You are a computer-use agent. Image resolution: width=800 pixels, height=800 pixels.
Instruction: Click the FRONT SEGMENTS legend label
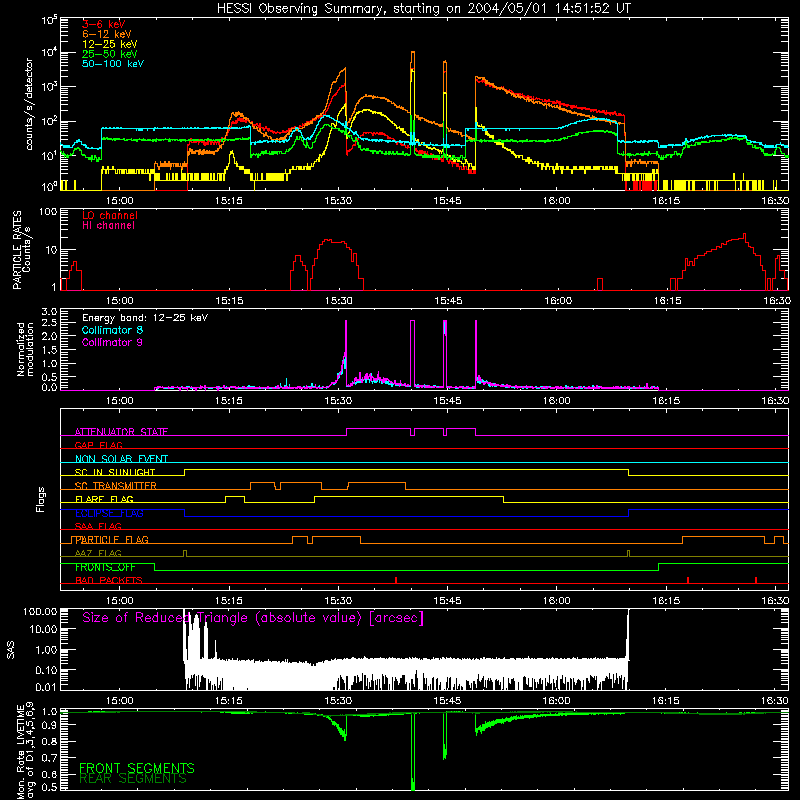coord(137,768)
